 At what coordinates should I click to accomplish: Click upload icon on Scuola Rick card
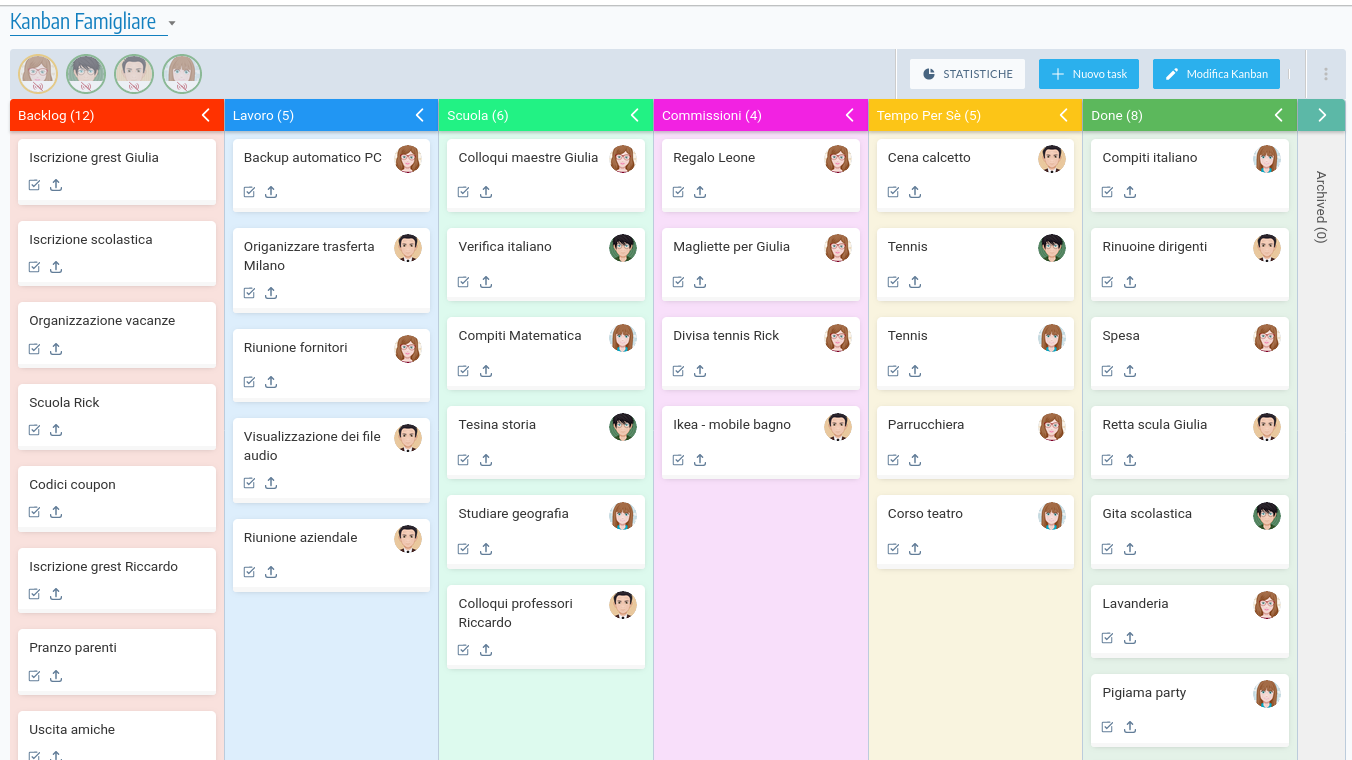56,430
